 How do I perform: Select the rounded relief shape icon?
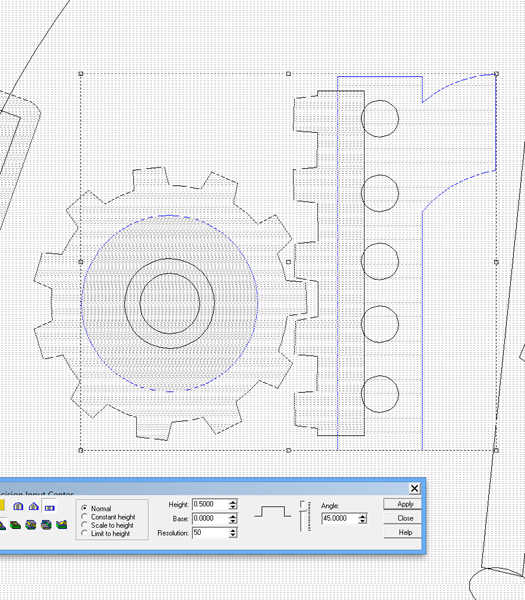(x=18, y=506)
